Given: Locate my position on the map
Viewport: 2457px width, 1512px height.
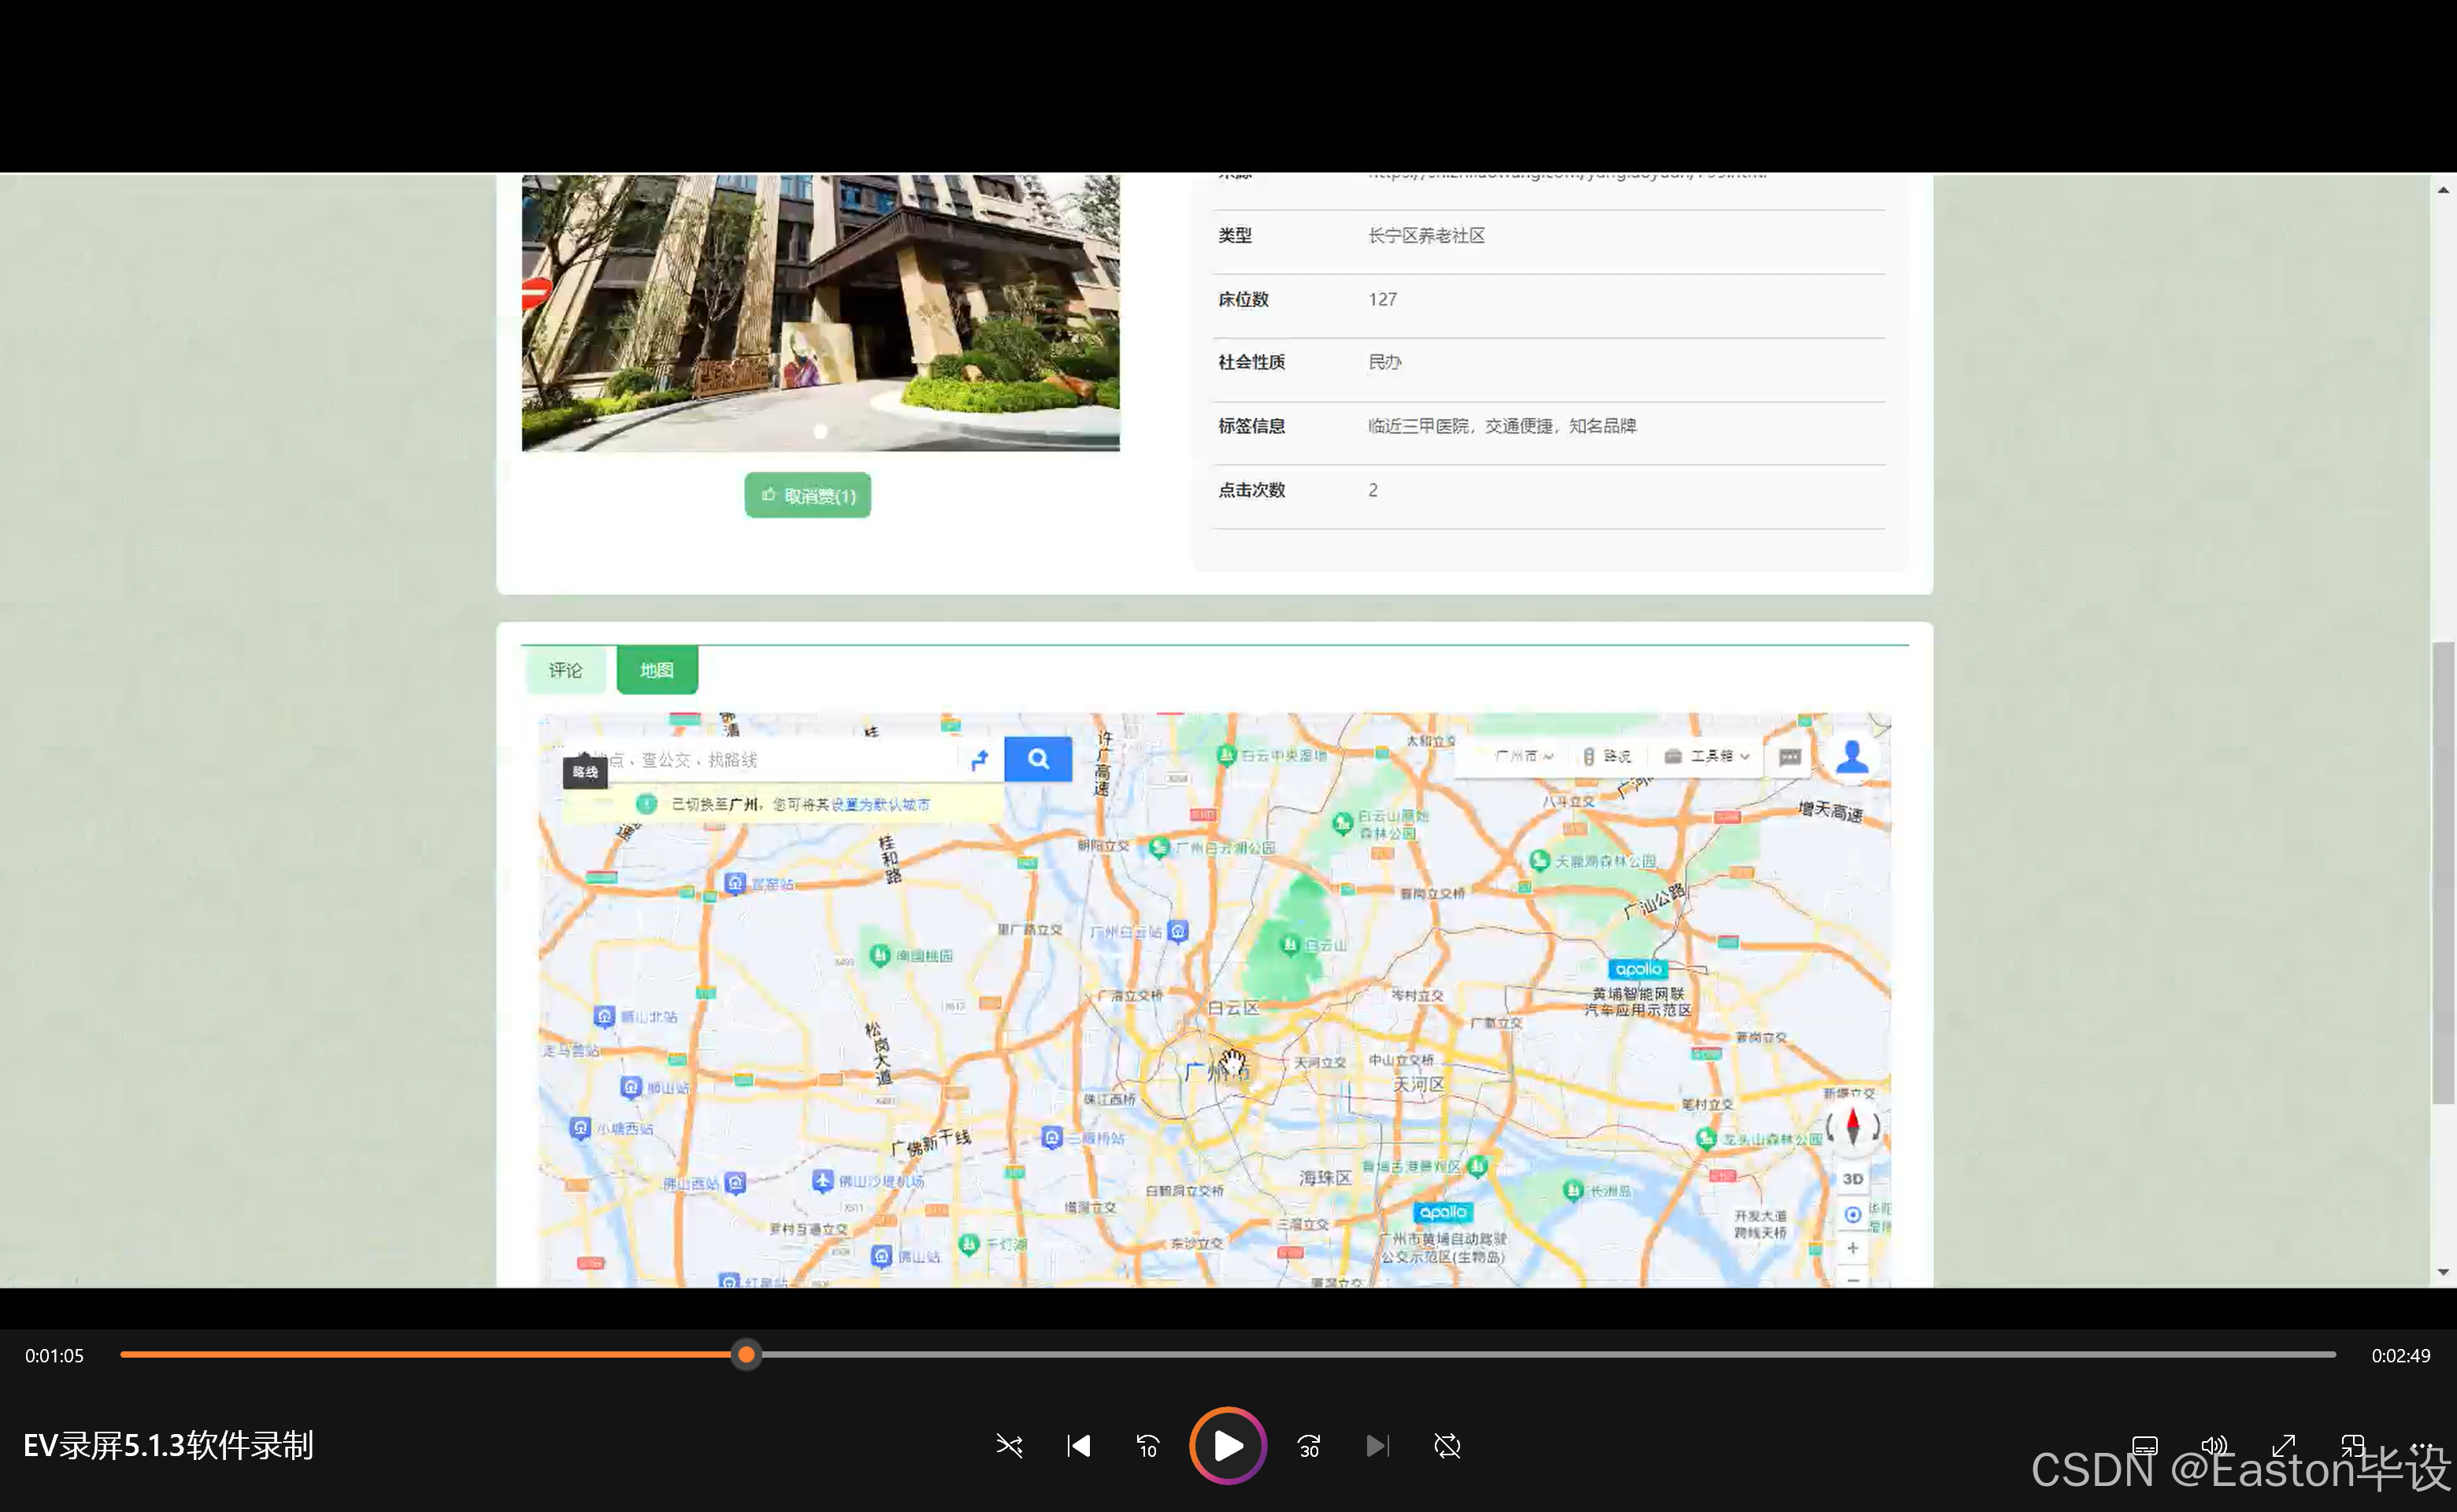Looking at the screenshot, I should tap(1853, 1214).
